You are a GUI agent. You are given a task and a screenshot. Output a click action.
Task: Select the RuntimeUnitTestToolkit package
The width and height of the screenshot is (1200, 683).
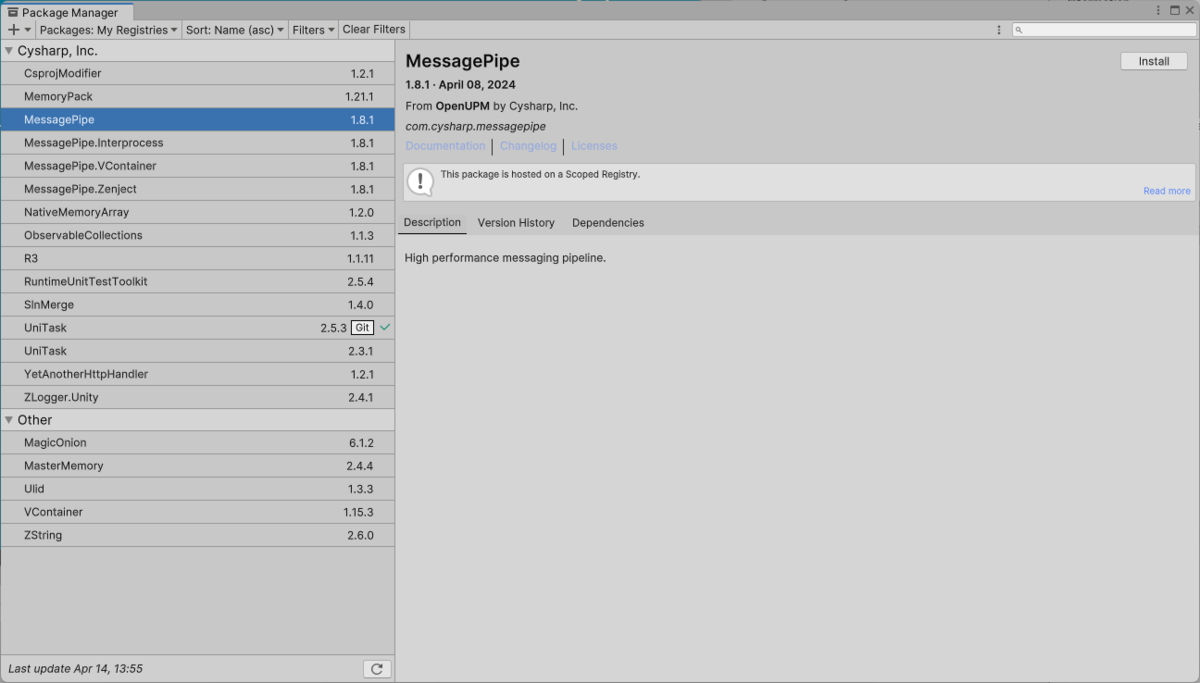(x=197, y=281)
